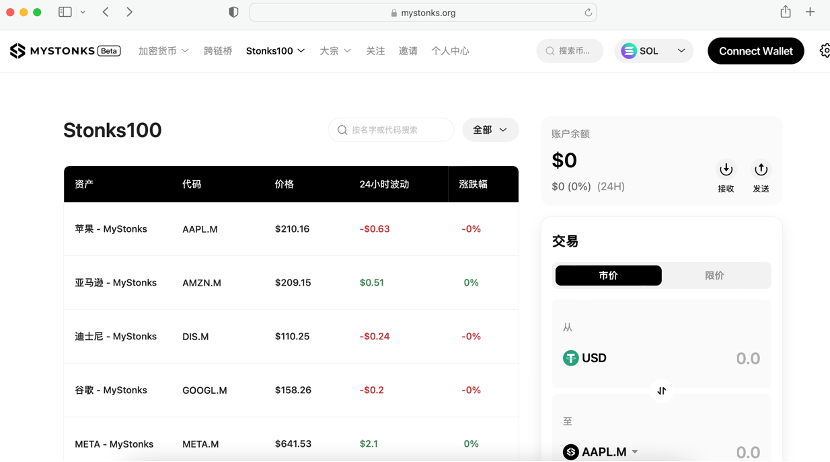Click the Connect Wallet button
This screenshot has width=830, height=462.
[x=755, y=51]
